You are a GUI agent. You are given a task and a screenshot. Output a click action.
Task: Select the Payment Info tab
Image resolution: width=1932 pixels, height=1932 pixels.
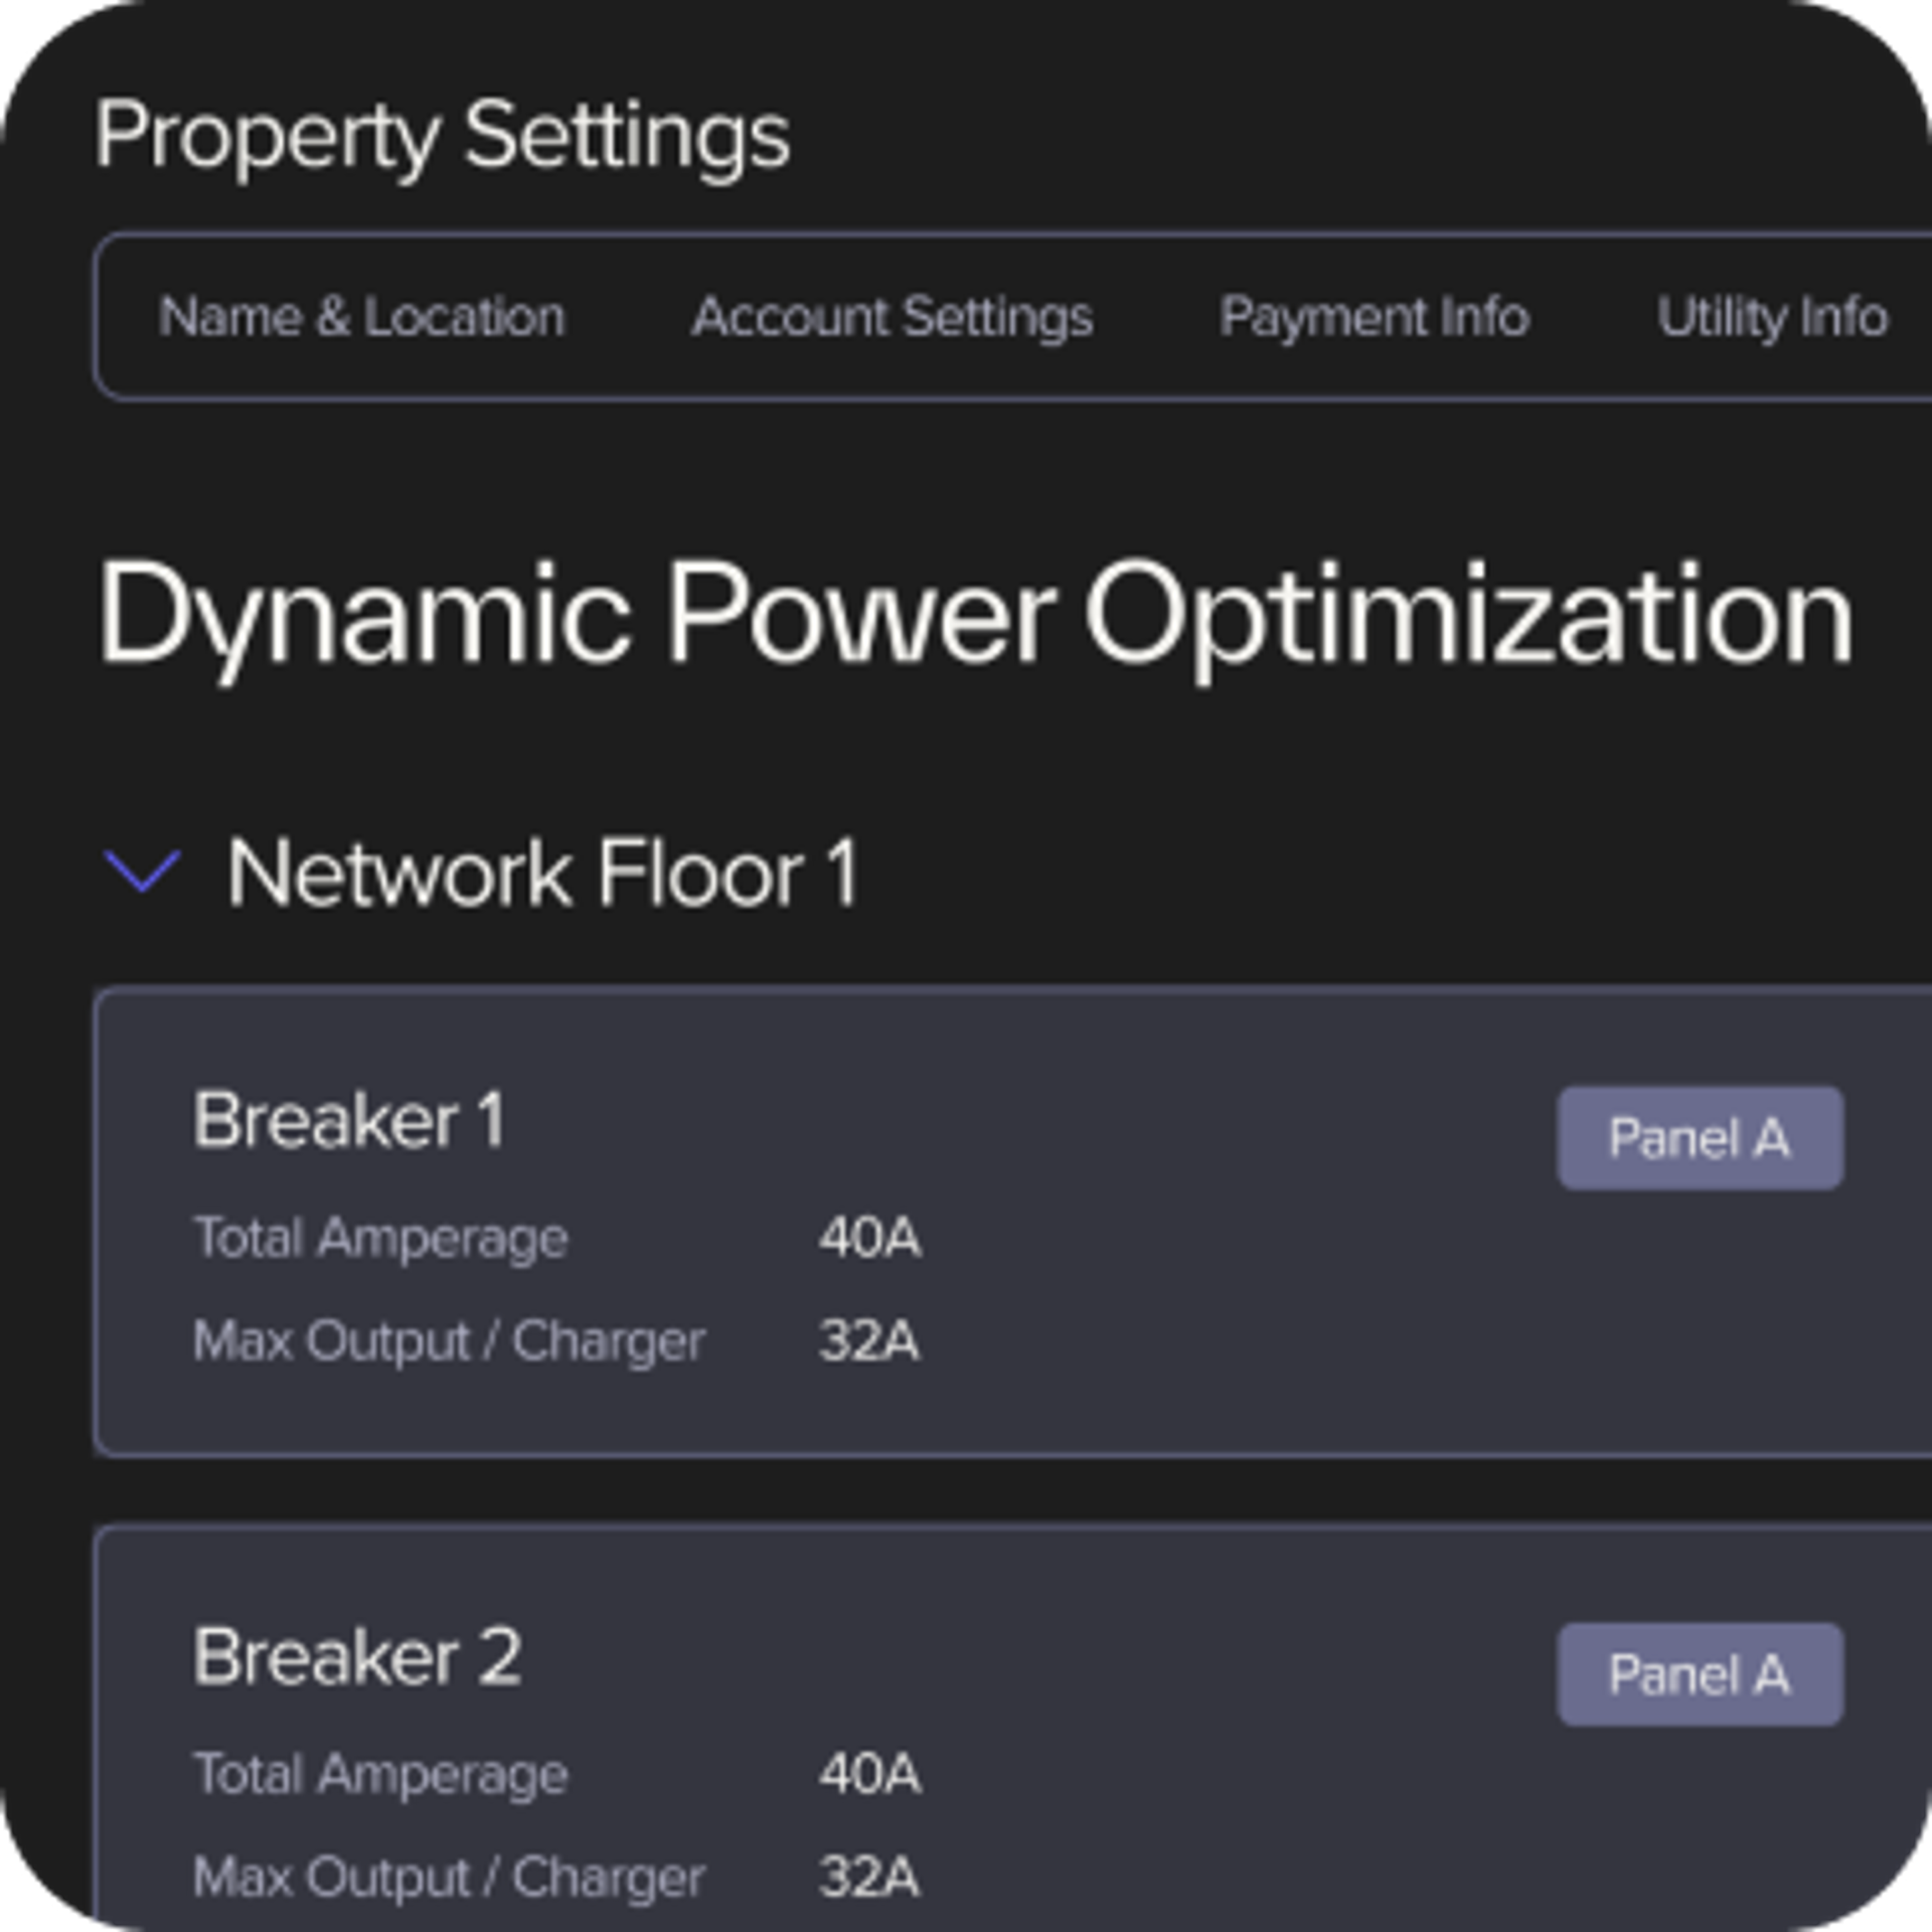click(x=1375, y=318)
